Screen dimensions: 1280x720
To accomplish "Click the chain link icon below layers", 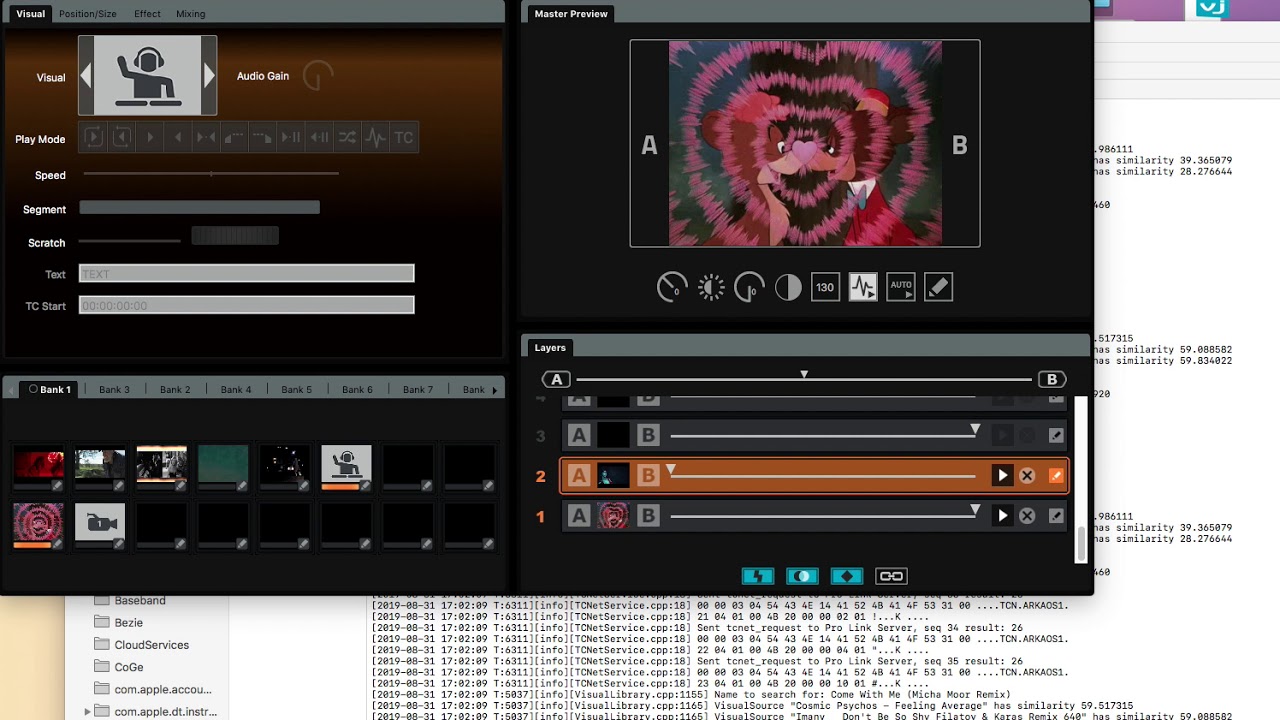I will point(891,576).
